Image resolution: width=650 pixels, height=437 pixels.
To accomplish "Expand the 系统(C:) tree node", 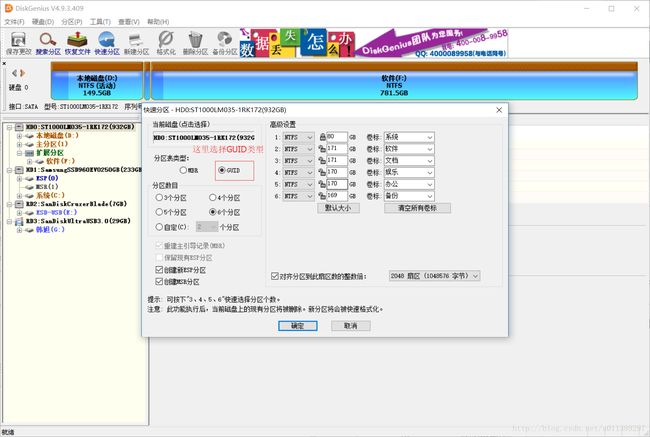I will (x=19, y=195).
